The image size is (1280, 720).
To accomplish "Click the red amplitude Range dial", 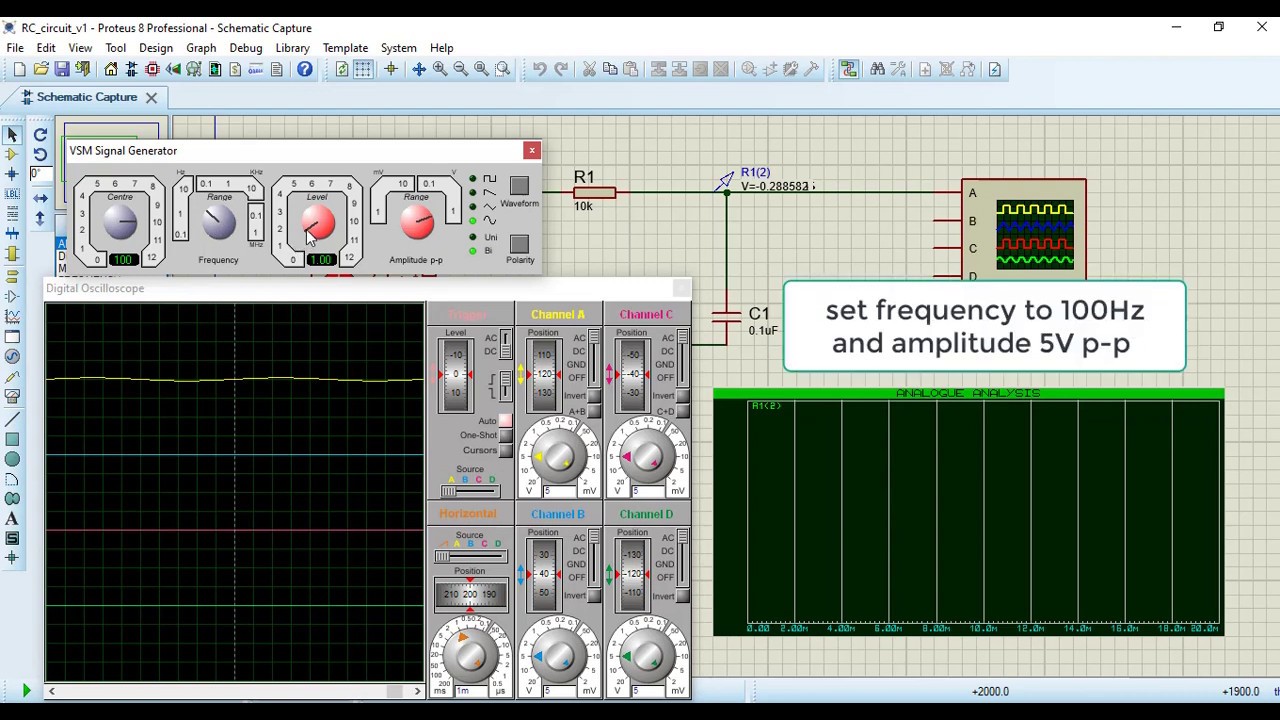I will [417, 223].
